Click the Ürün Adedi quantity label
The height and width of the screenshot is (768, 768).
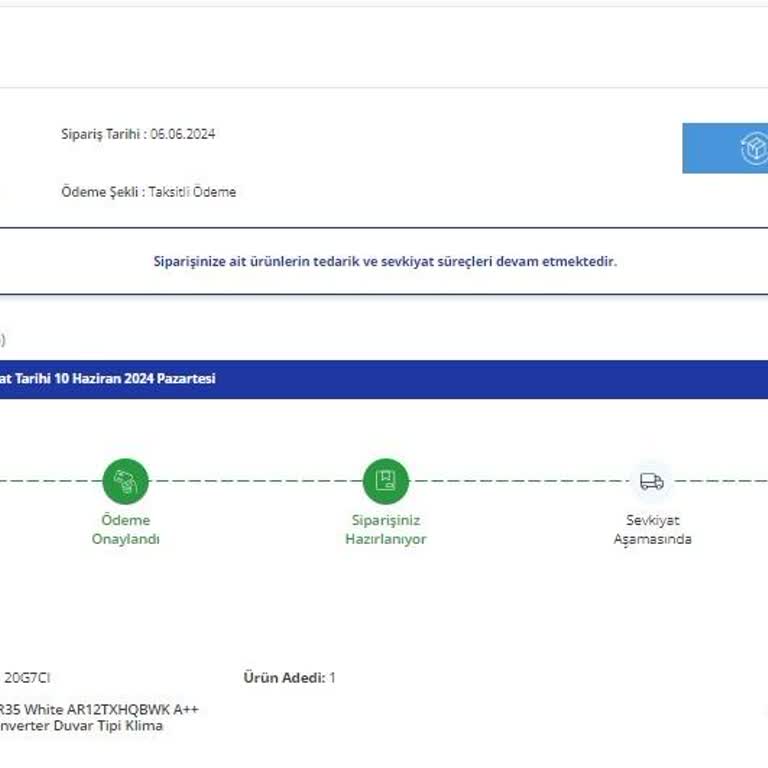283,678
